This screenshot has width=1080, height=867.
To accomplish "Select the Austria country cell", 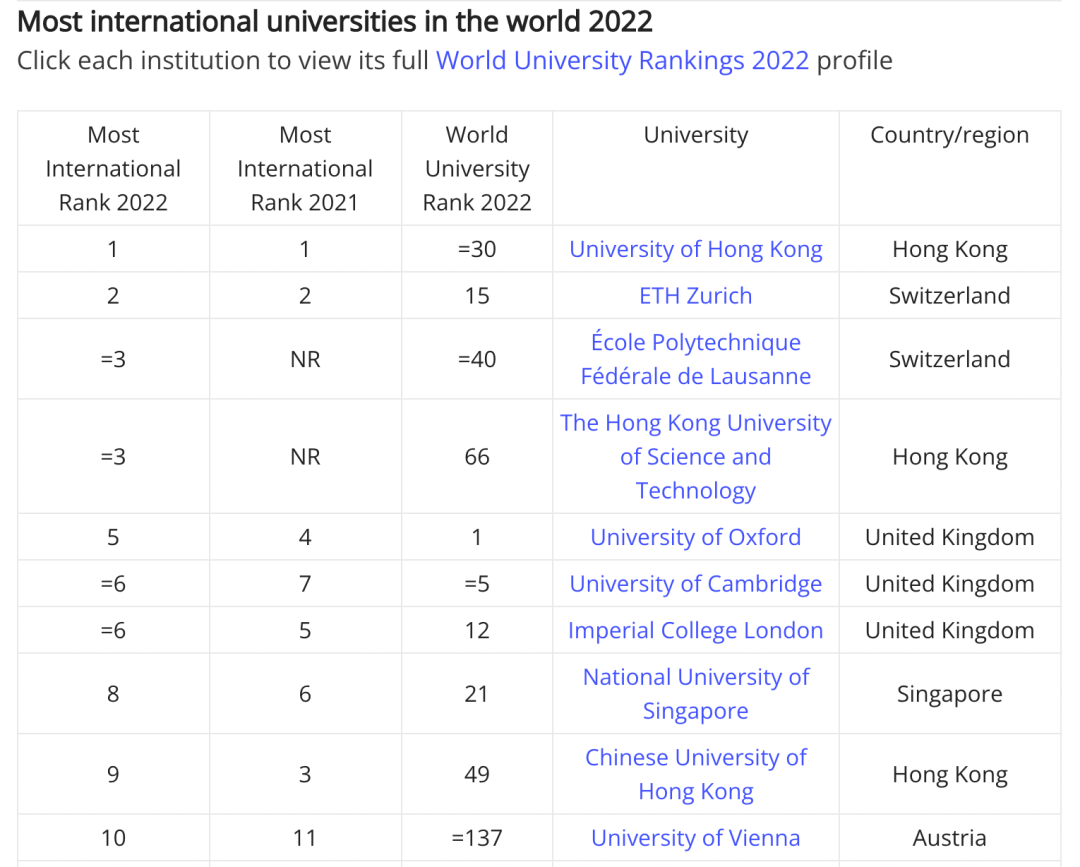I will pos(949,839).
